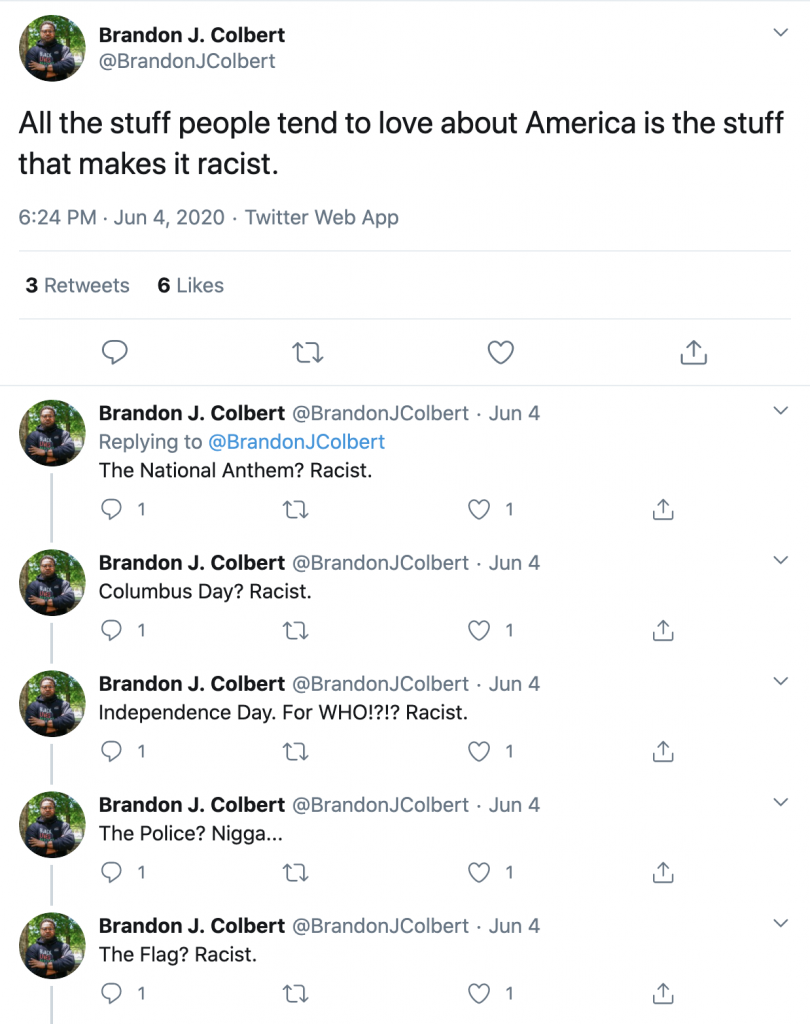Reply to the main America tweet
The width and height of the screenshot is (810, 1024).
point(116,352)
